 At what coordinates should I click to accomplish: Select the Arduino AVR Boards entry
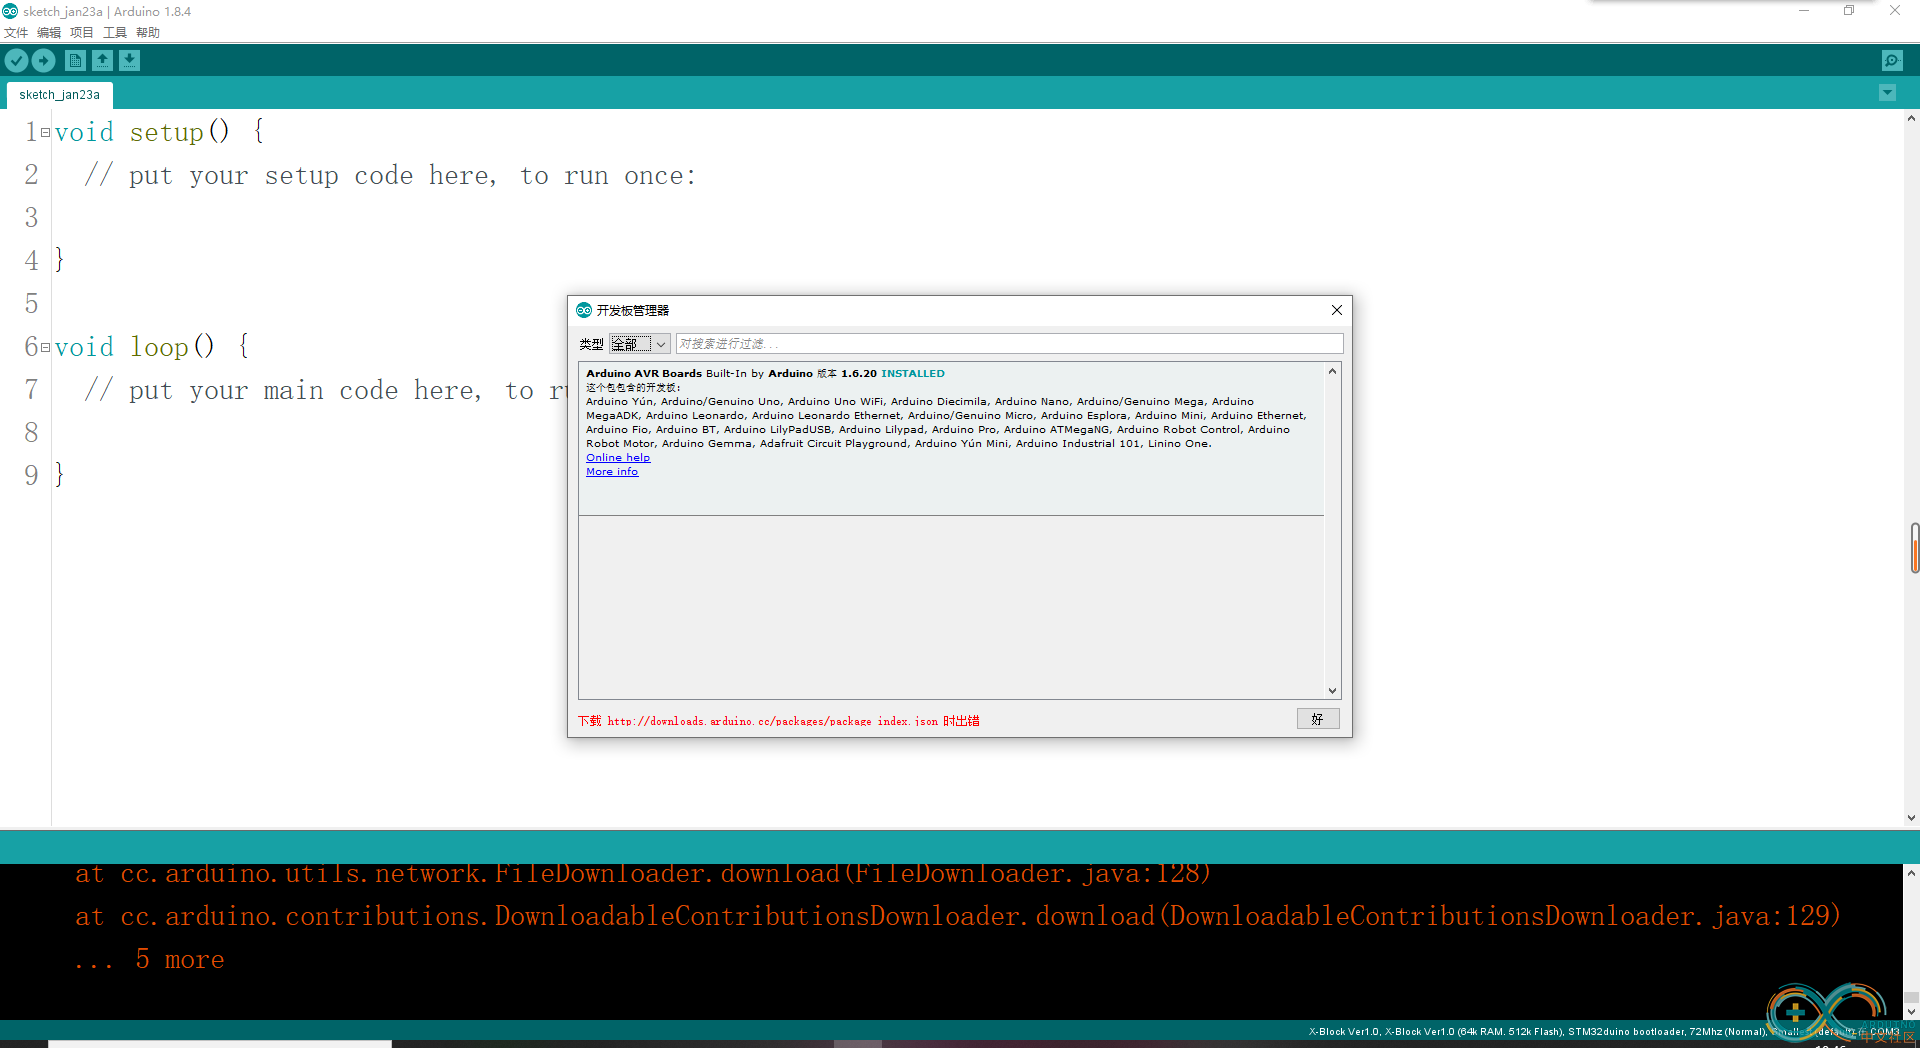click(951, 439)
